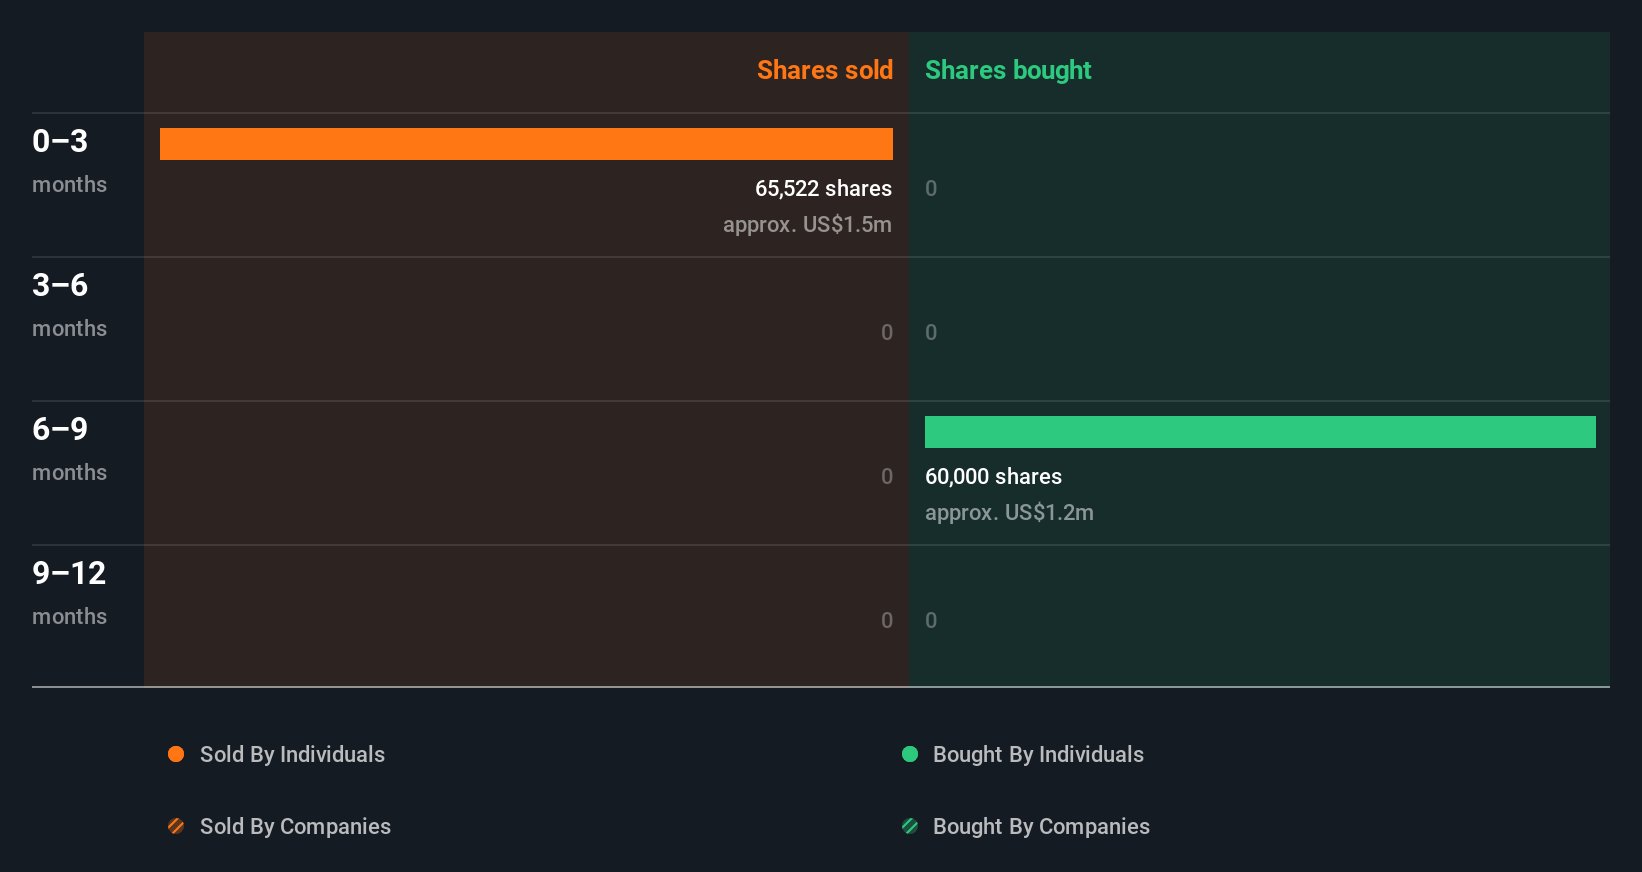The height and width of the screenshot is (872, 1642).
Task: Select the orange 0–3 months shares sold bar
Action: pyautogui.click(x=526, y=144)
